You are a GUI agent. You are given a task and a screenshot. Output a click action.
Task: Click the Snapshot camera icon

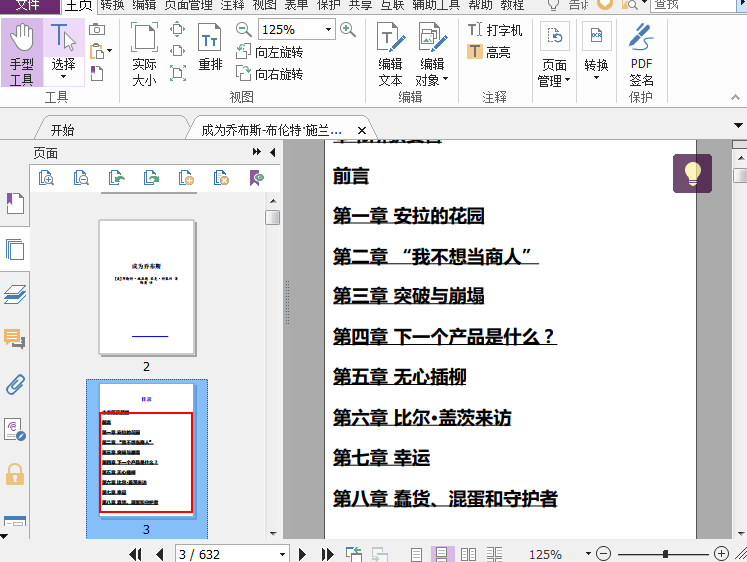[97, 30]
